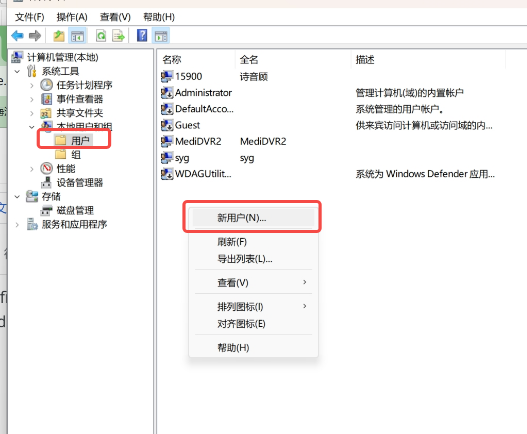Click the blue Back arrow in toolbar
The width and height of the screenshot is (527, 434).
tap(17, 35)
